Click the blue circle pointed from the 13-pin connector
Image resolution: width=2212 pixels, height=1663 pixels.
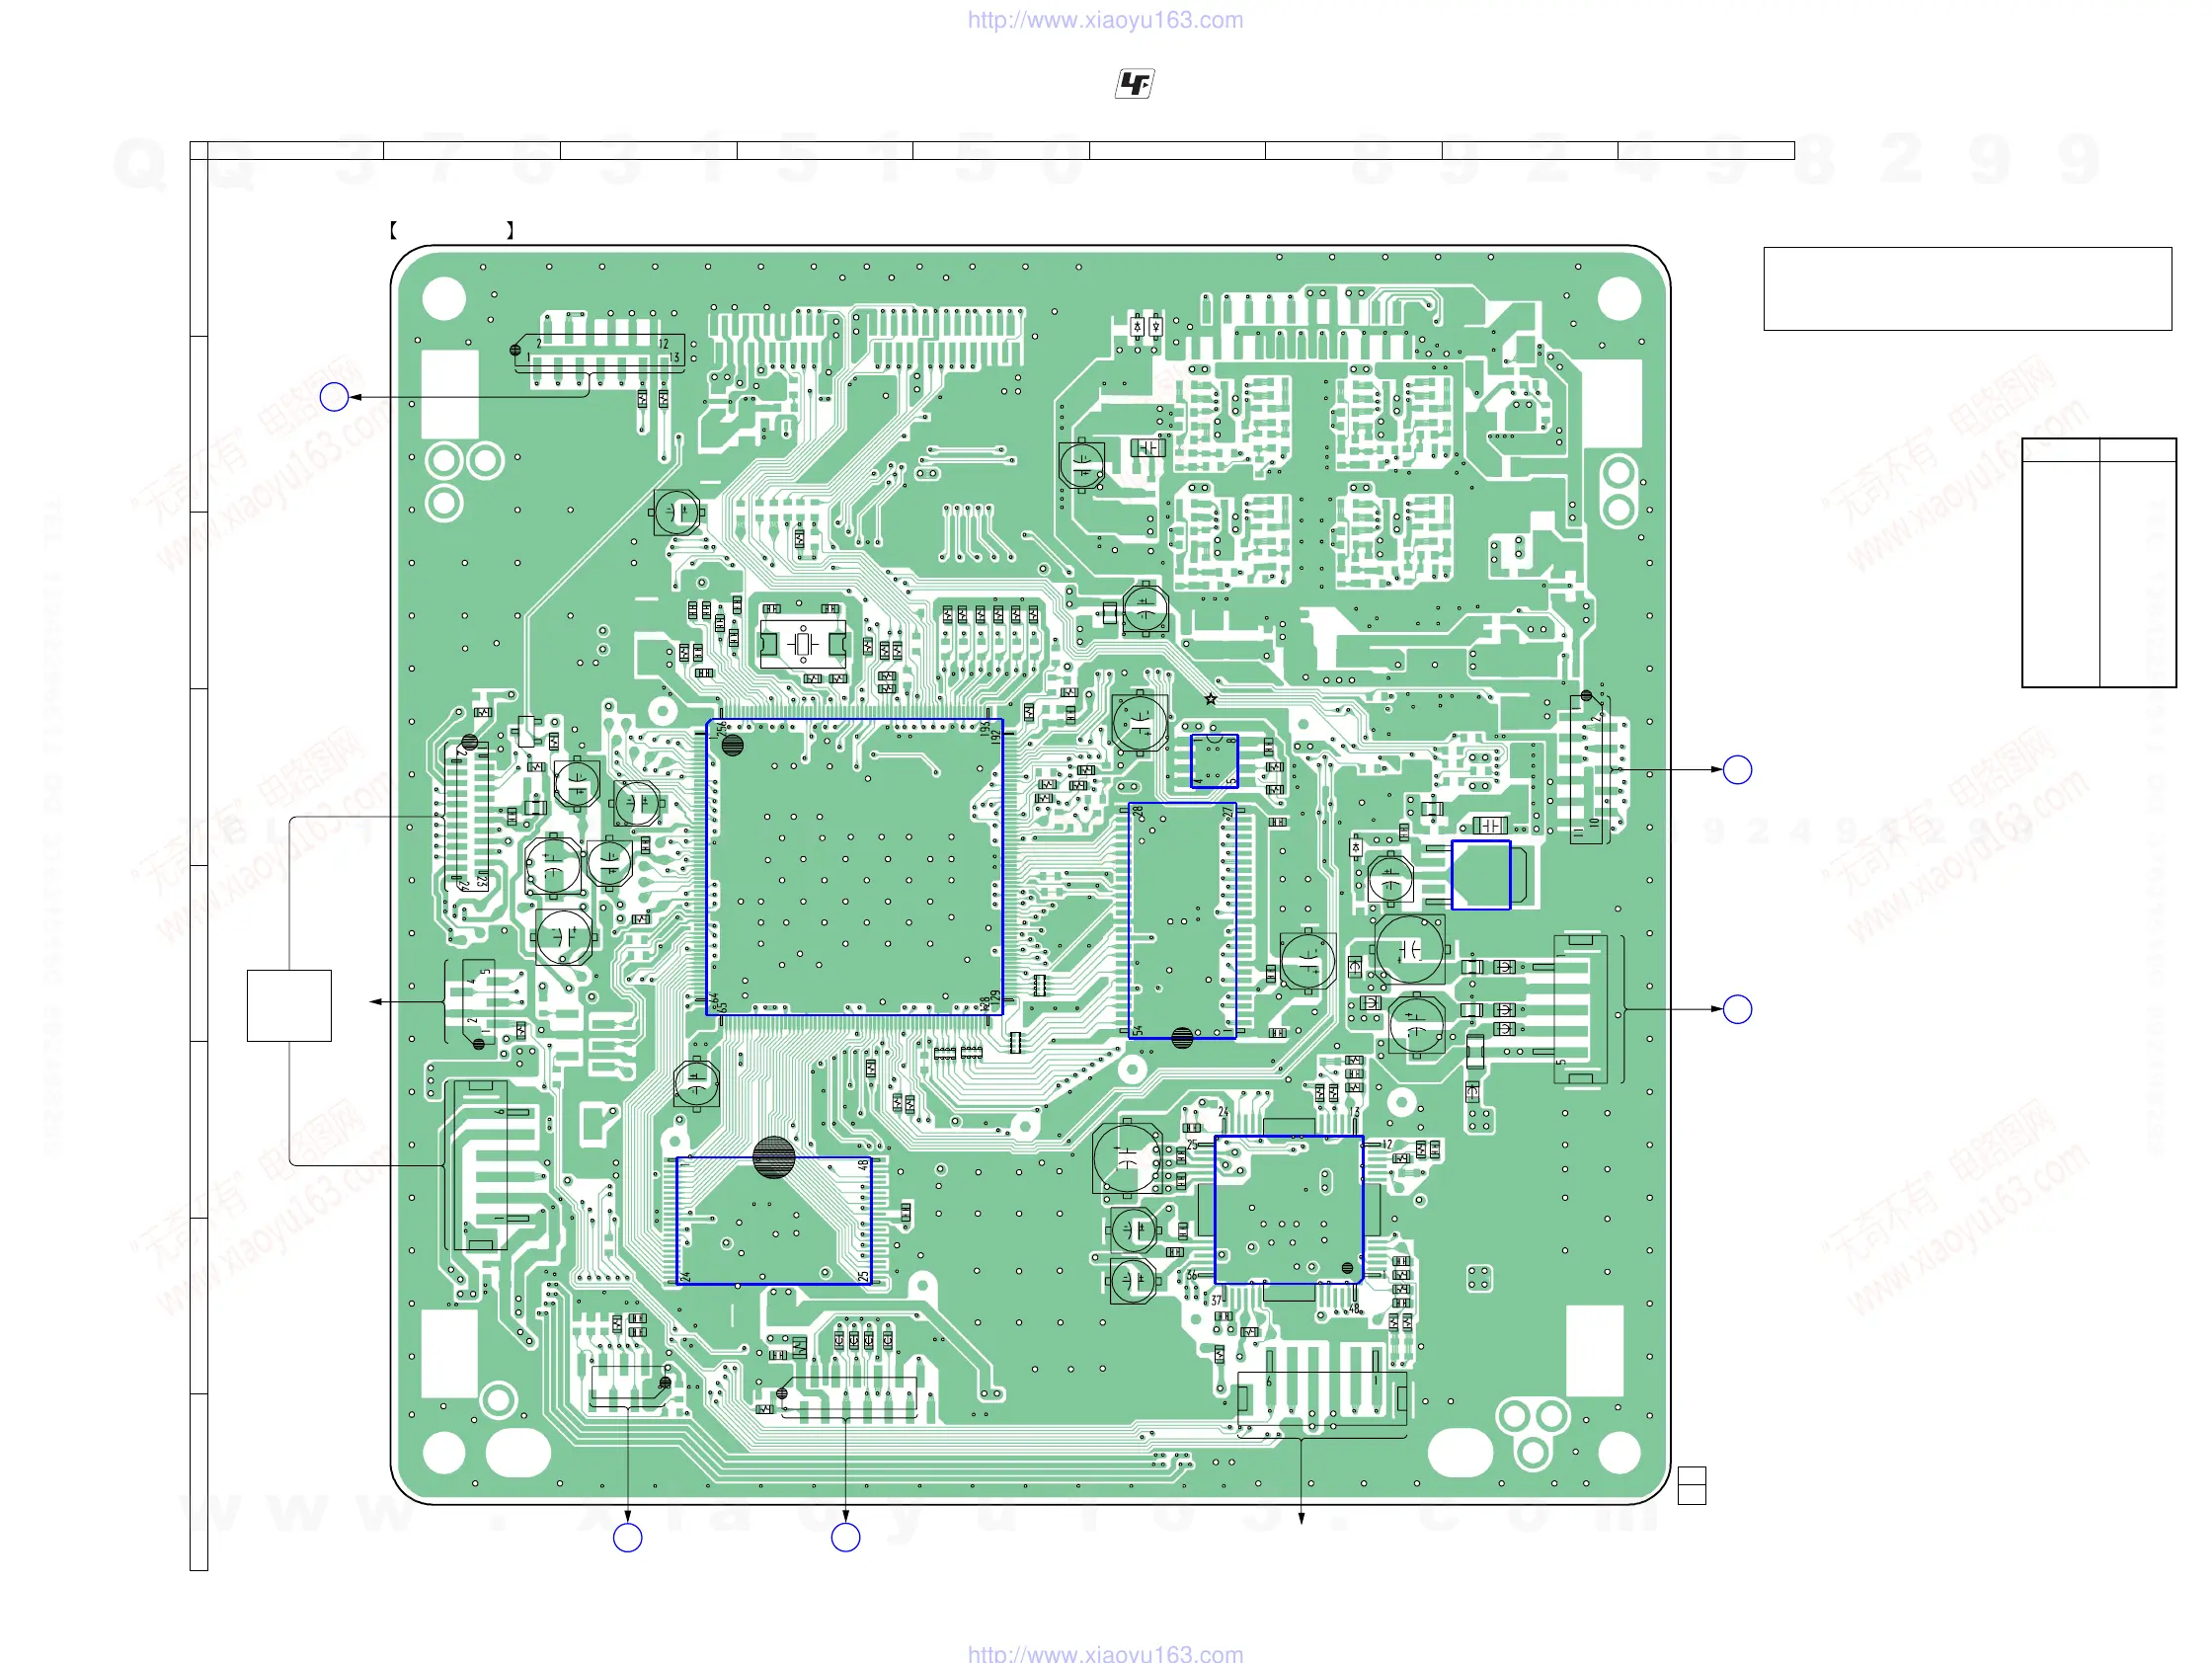334,397
